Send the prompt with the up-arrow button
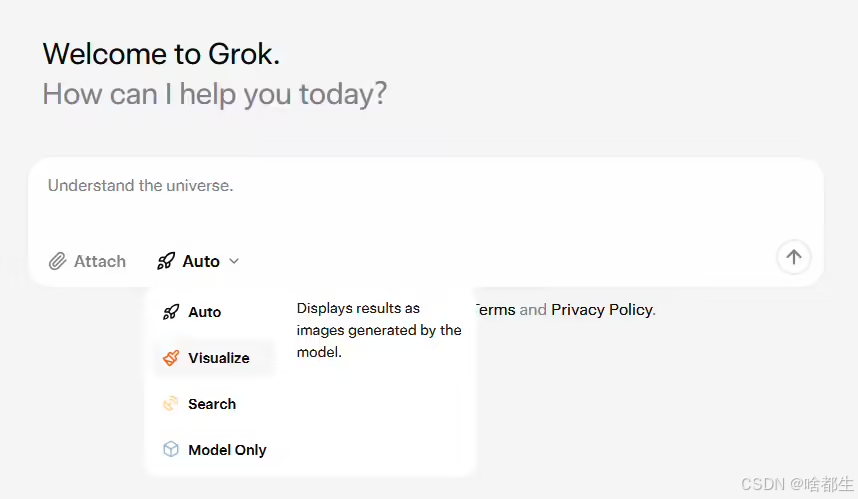The image size is (858, 499). coord(793,257)
